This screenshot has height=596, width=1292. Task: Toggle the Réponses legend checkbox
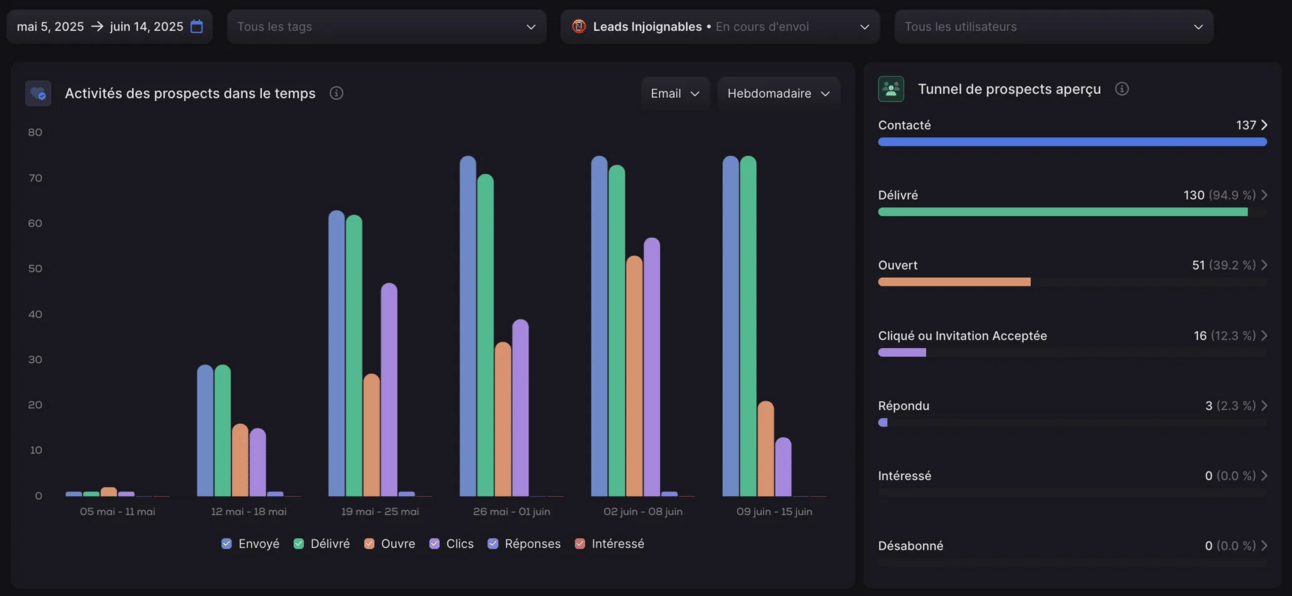click(493, 544)
